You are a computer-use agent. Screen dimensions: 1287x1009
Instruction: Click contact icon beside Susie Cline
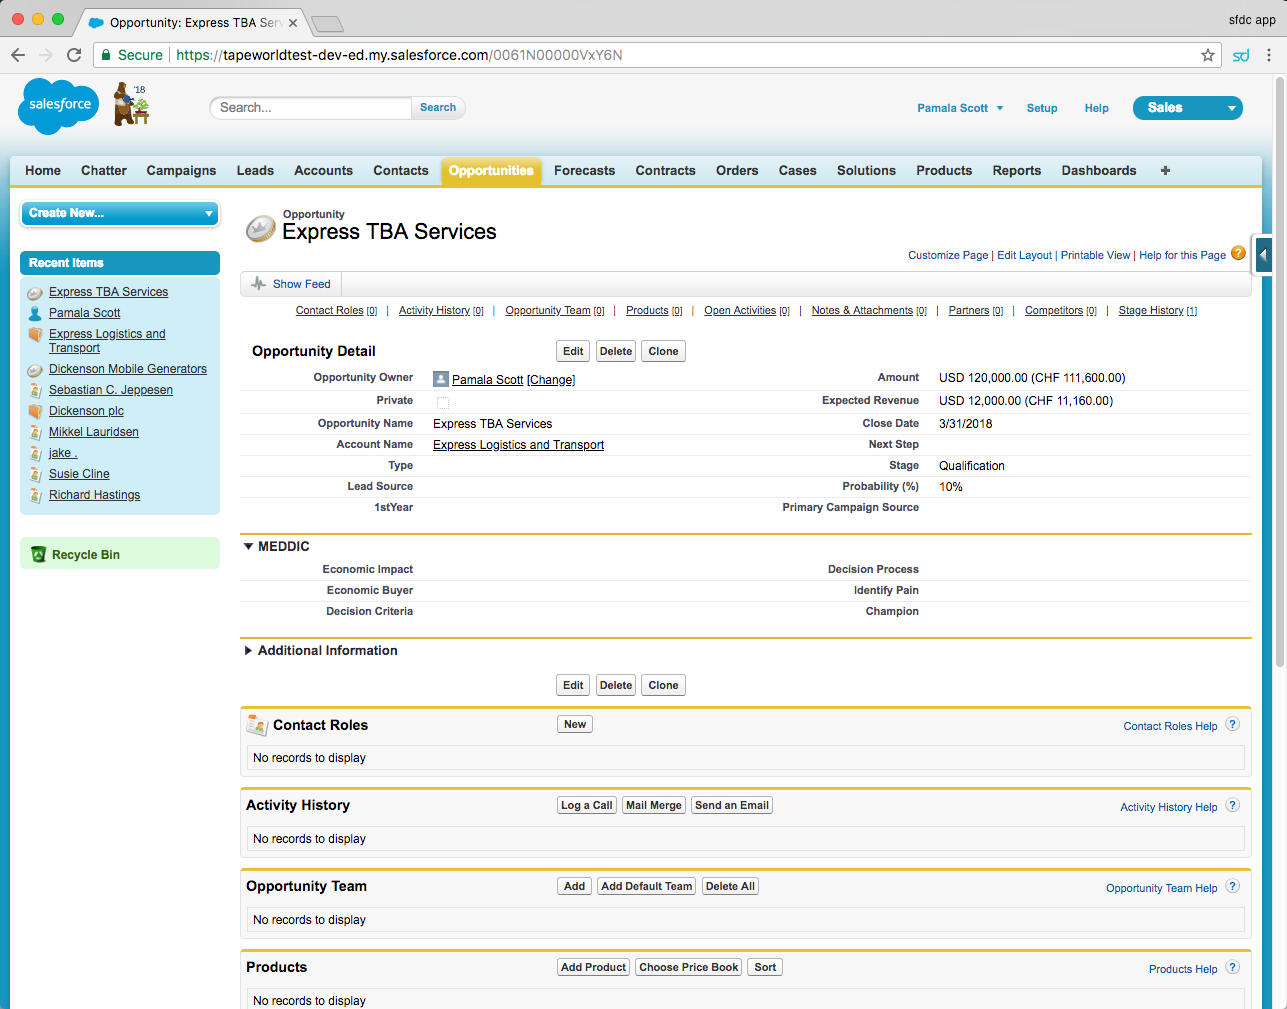coord(35,474)
